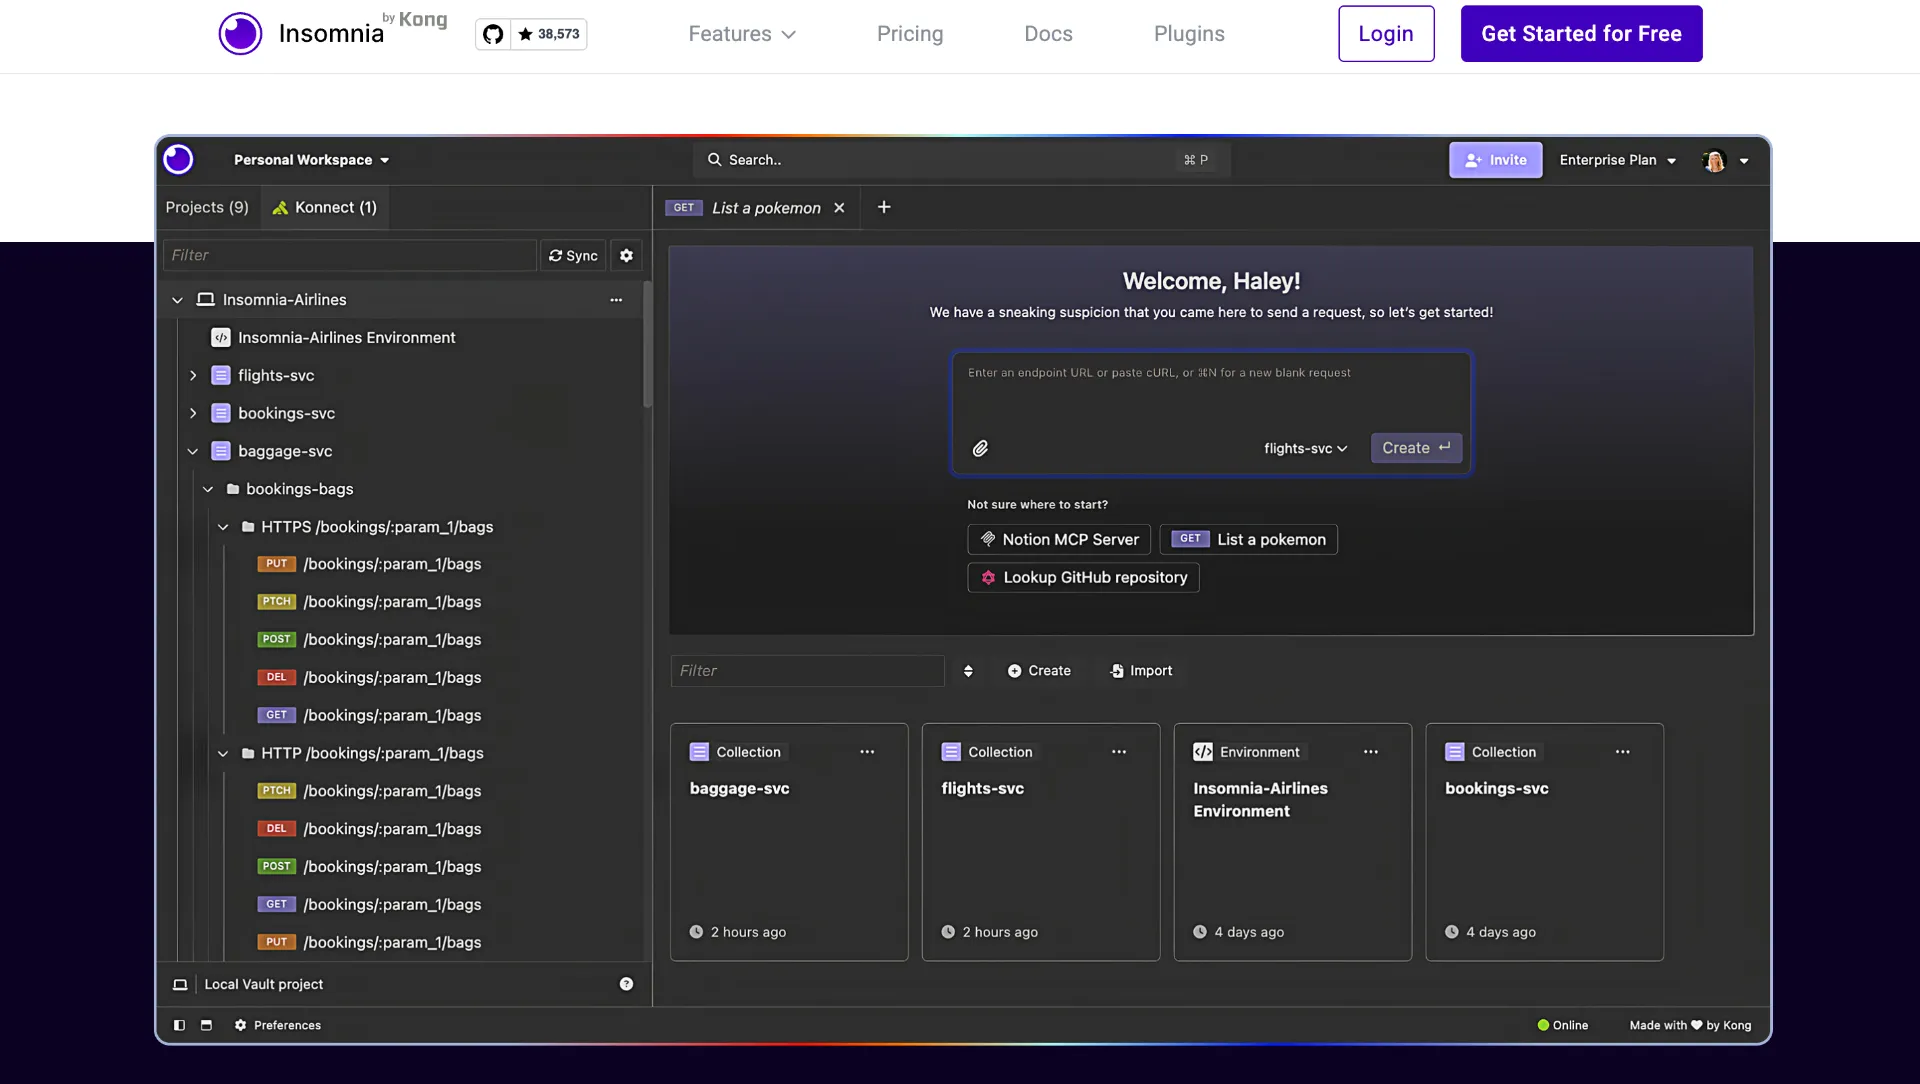The width and height of the screenshot is (1920, 1084).
Task: Switch to the Konnect (1) tab
Action: click(325, 207)
